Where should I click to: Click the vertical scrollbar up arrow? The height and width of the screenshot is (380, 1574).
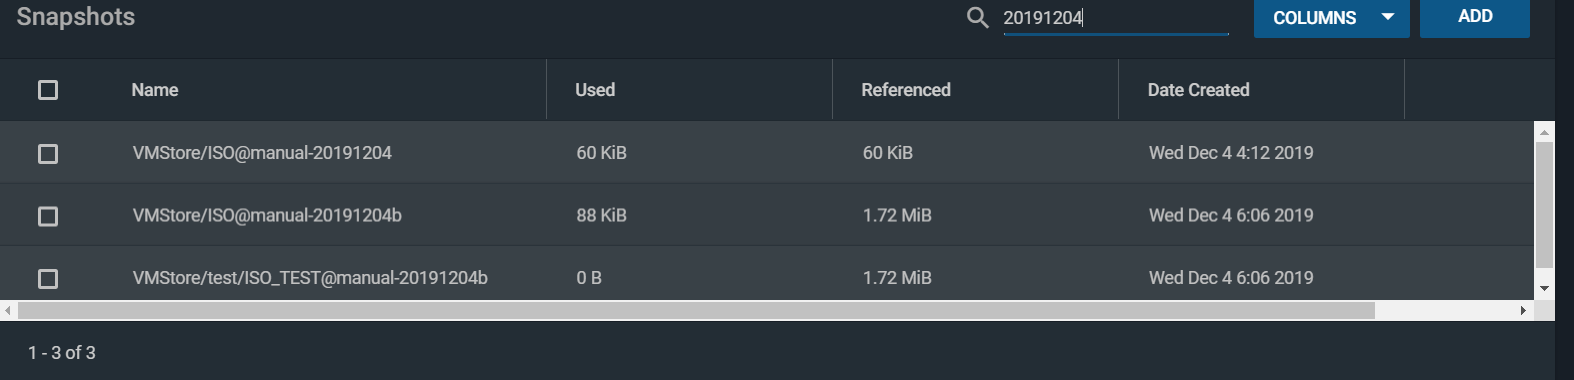[1544, 132]
